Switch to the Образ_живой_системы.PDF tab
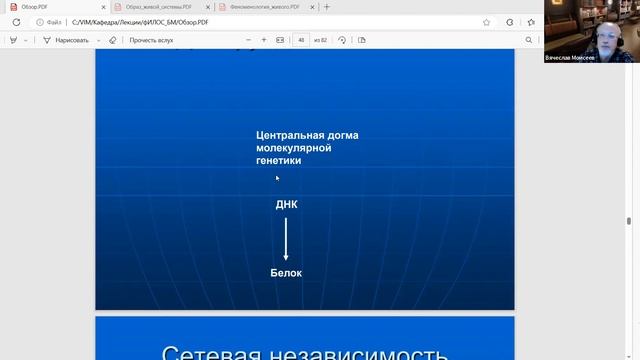Screen dimensions: 640x360 [159, 7]
